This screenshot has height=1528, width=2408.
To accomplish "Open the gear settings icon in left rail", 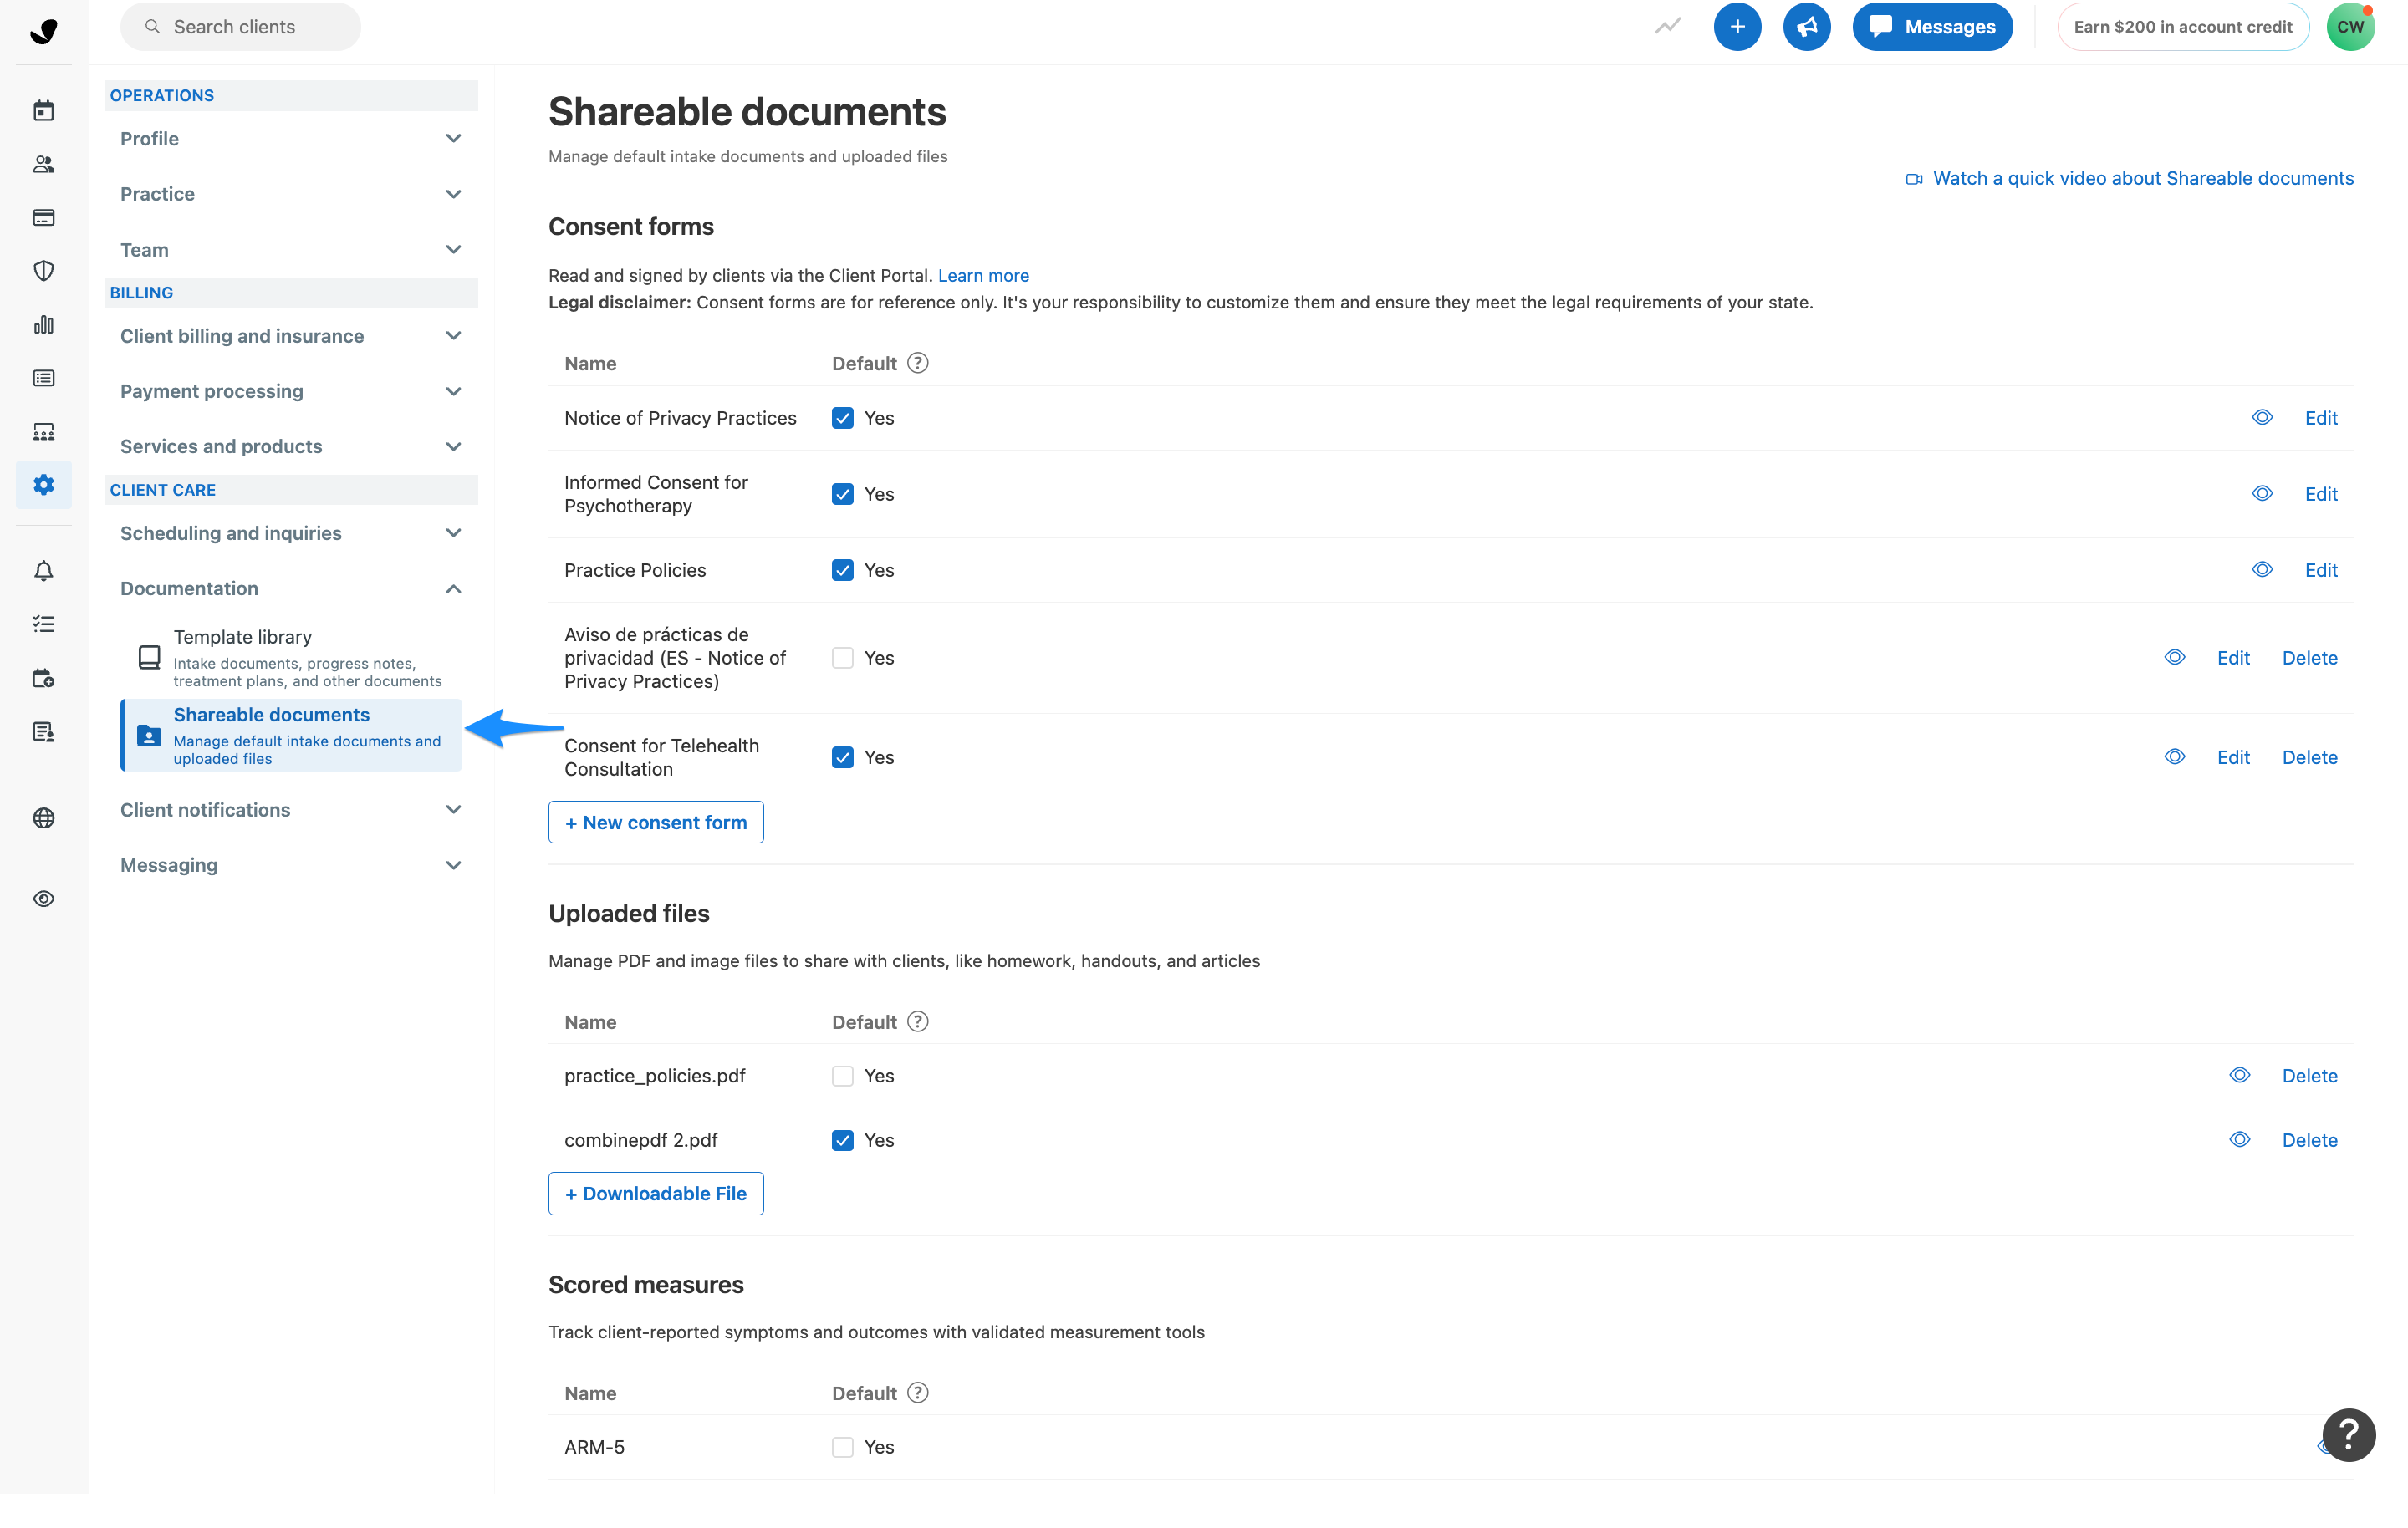I will pos(43,485).
